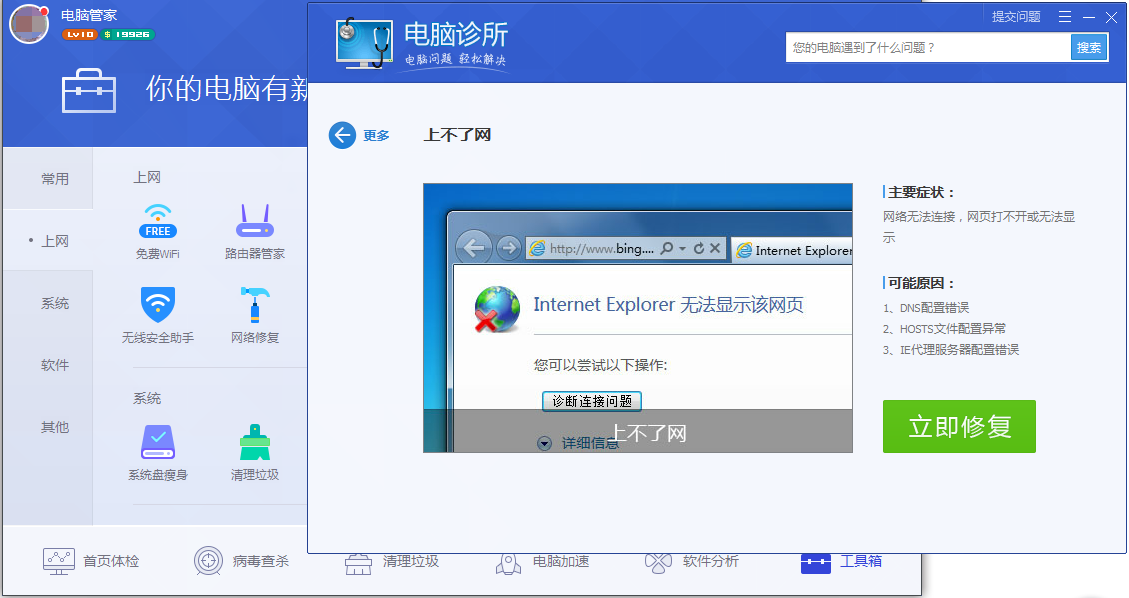Click 软件分析 icon in bottom bar
1129x598 pixels.
click(x=658, y=563)
